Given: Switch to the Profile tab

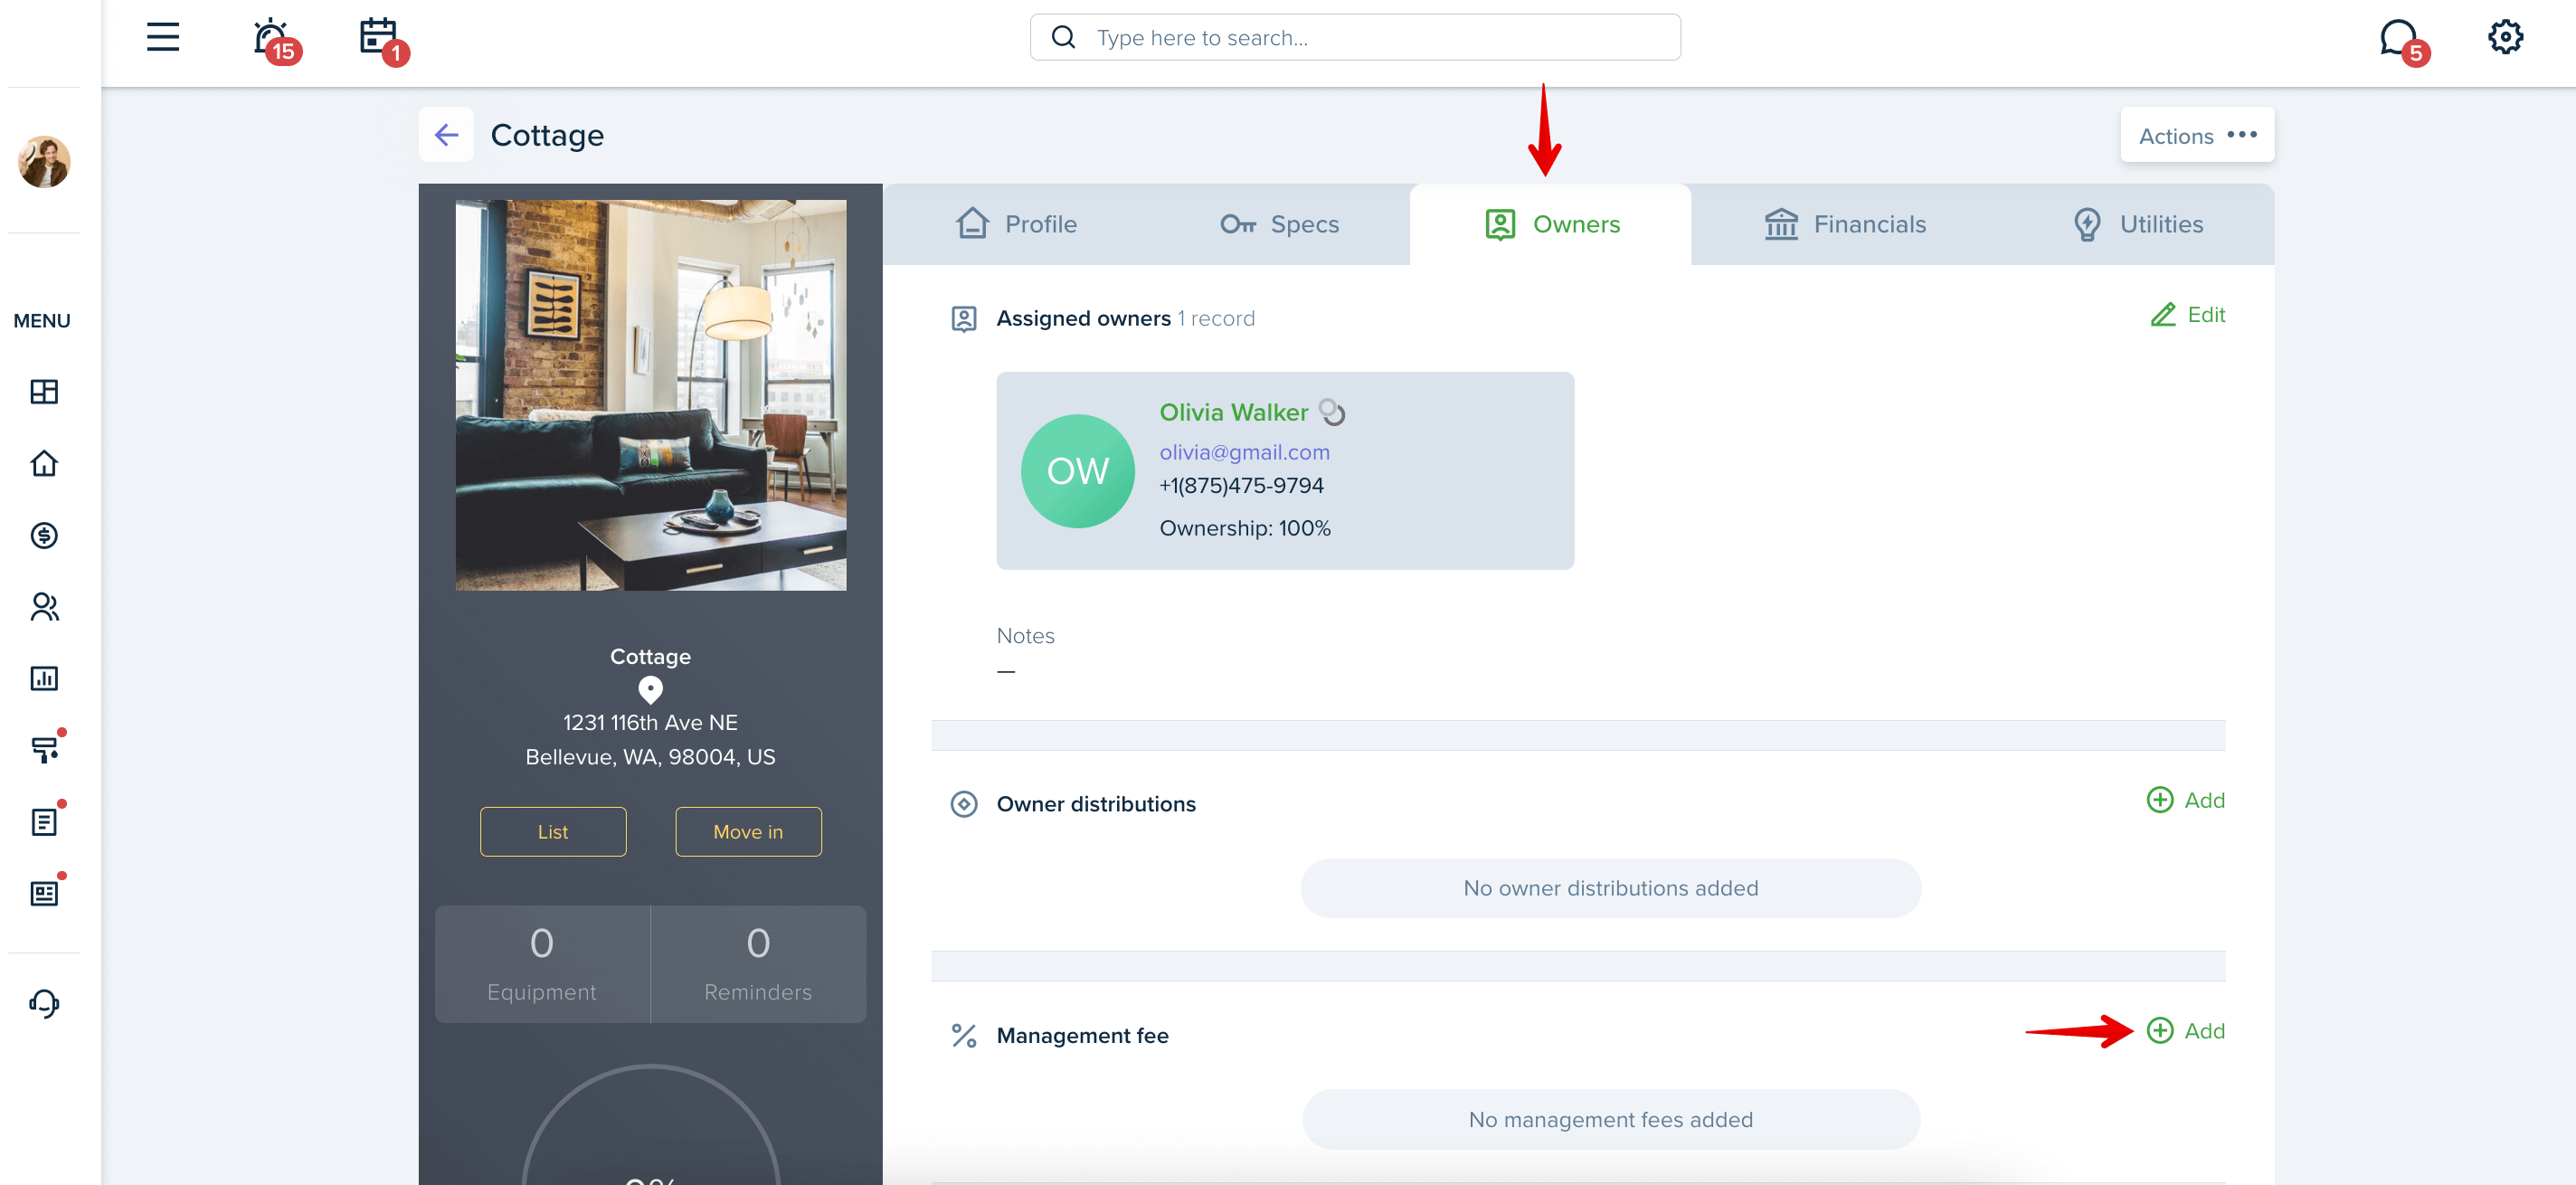Looking at the screenshot, I should coord(1016,224).
